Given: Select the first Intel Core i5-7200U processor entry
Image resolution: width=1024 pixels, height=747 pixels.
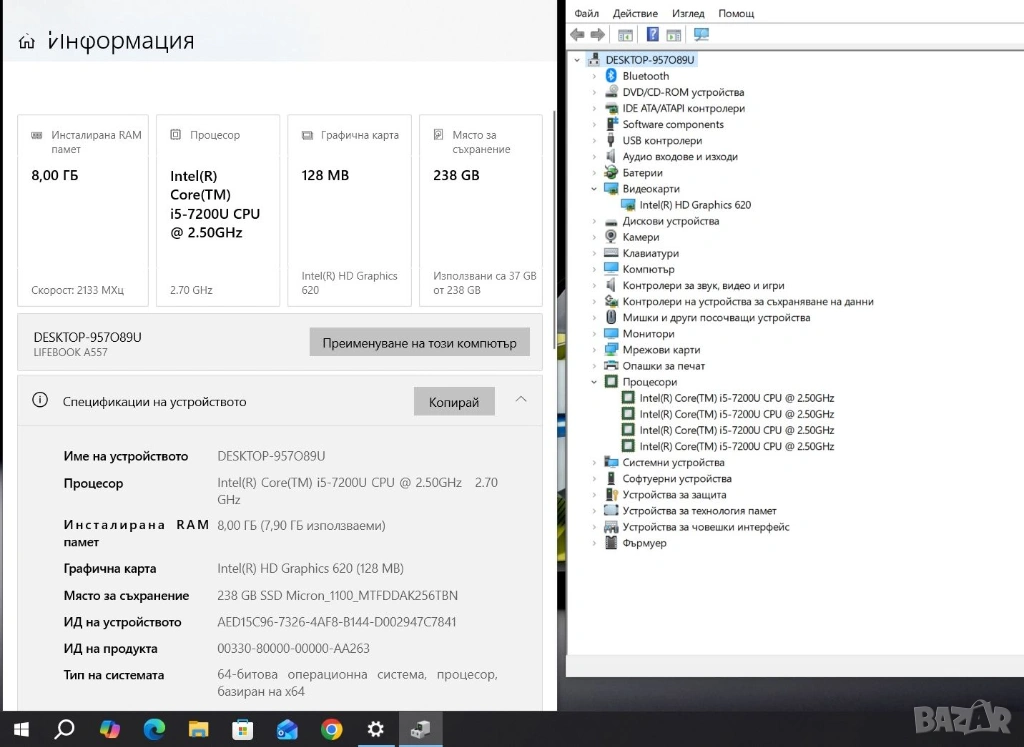Looking at the screenshot, I should 736,398.
